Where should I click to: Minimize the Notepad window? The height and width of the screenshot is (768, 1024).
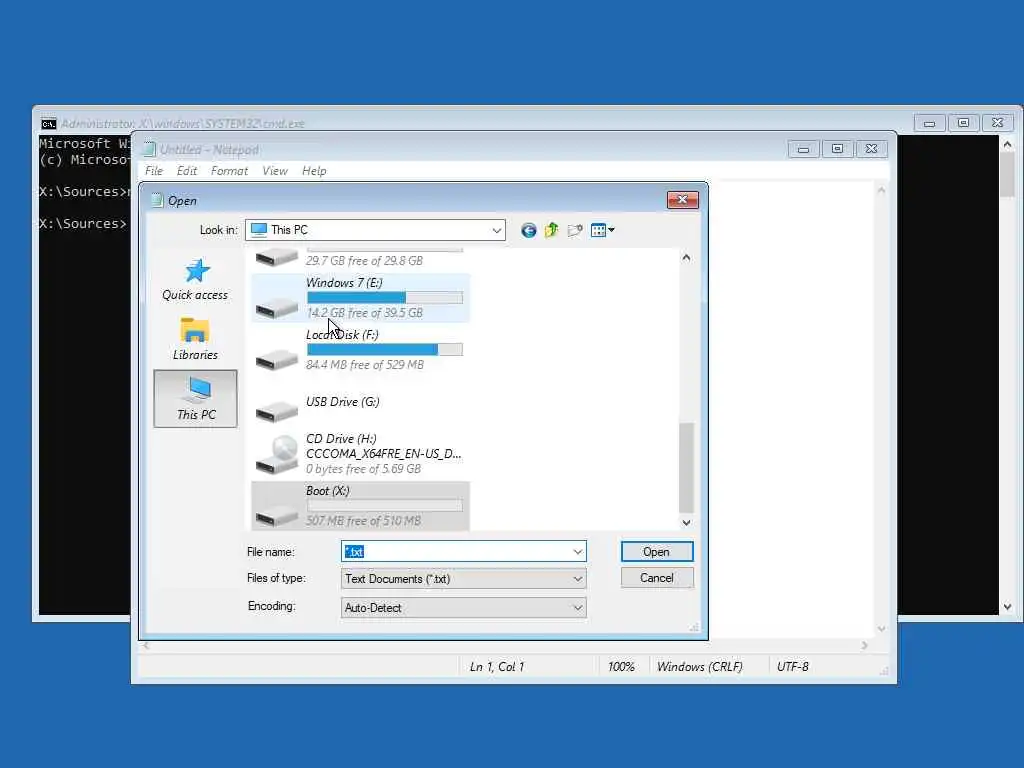803,149
